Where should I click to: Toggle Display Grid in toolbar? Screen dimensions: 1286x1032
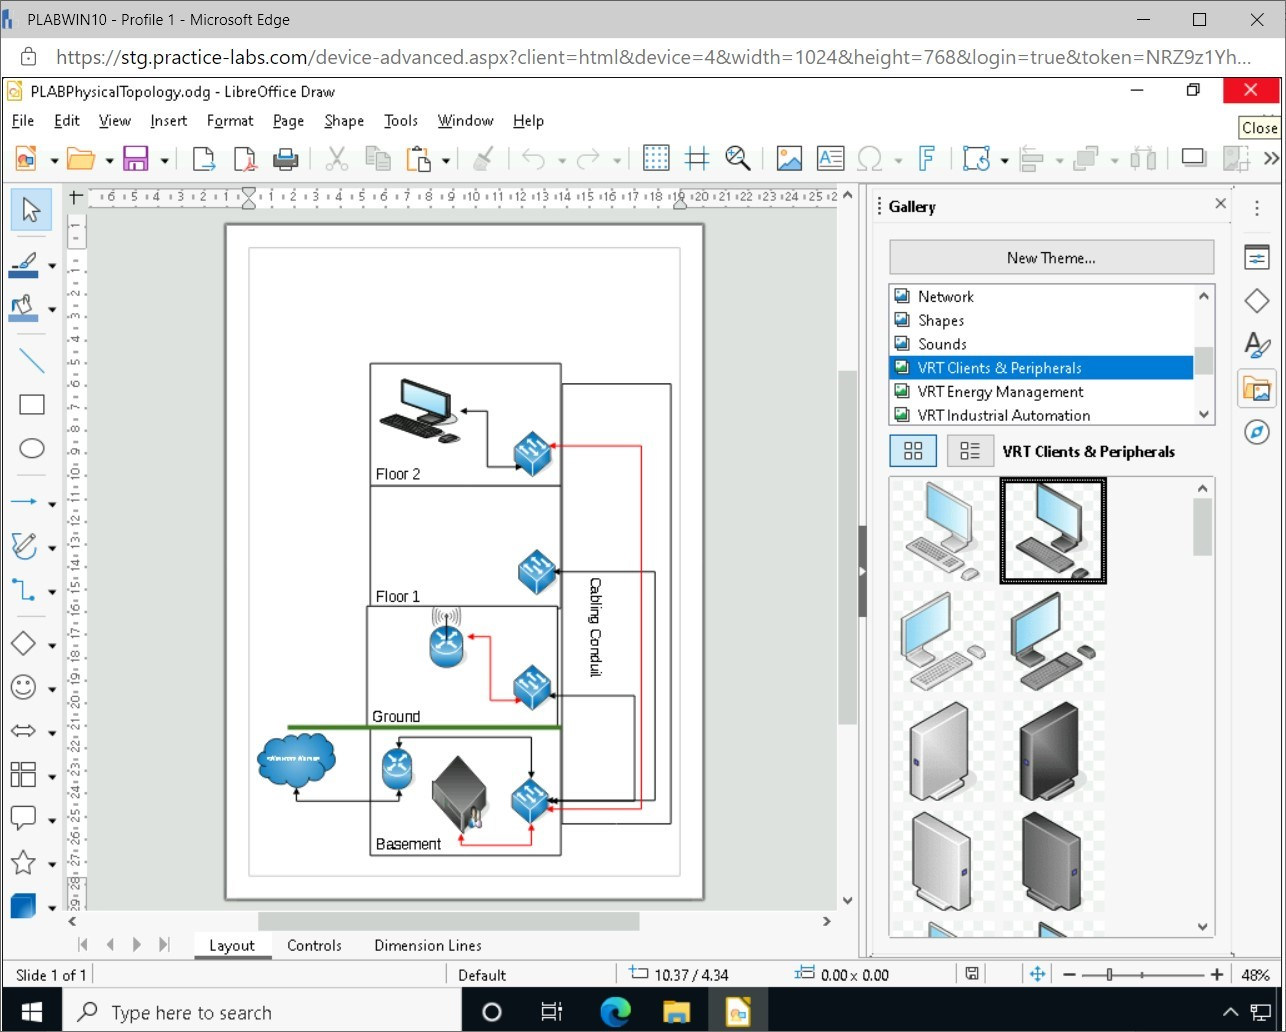click(656, 159)
